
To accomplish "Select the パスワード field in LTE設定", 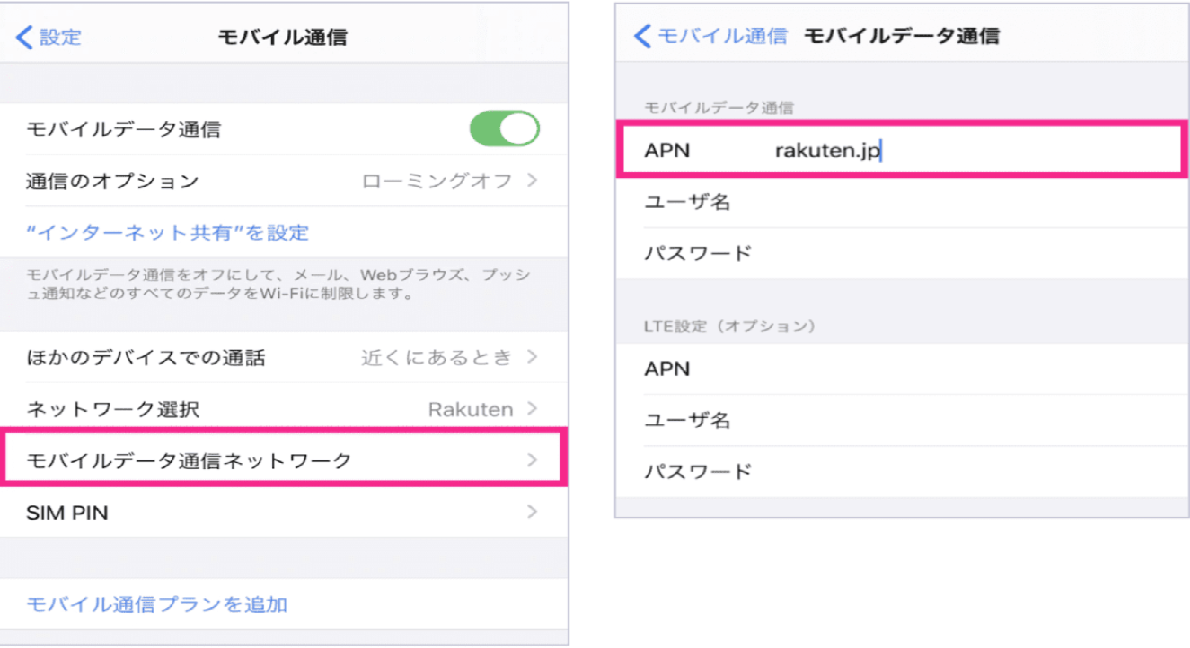I will (902, 471).
